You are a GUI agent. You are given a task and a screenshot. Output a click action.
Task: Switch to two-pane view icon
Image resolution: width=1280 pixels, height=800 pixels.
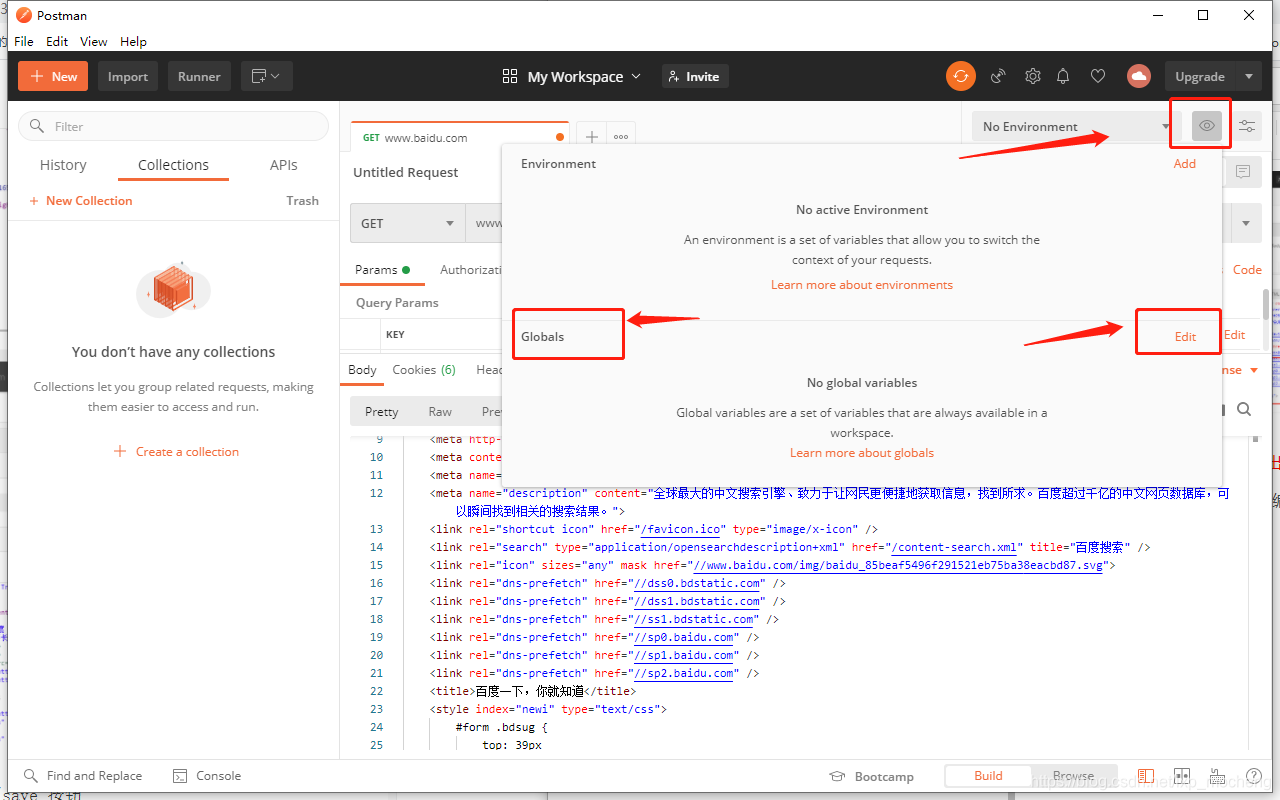click(1182, 776)
